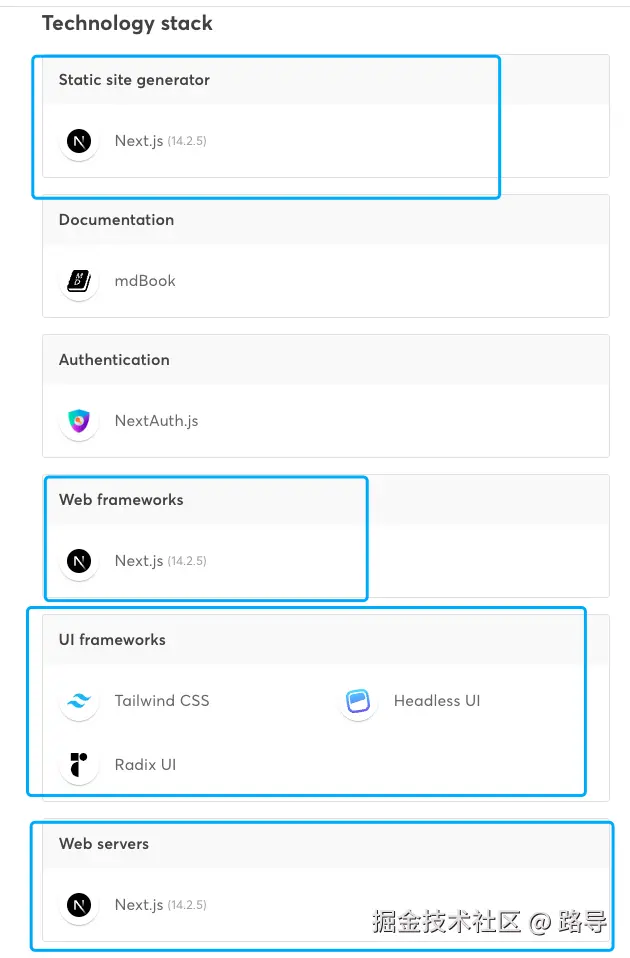Click the mdBook book icon
The height and width of the screenshot is (958, 630).
[x=79, y=281]
